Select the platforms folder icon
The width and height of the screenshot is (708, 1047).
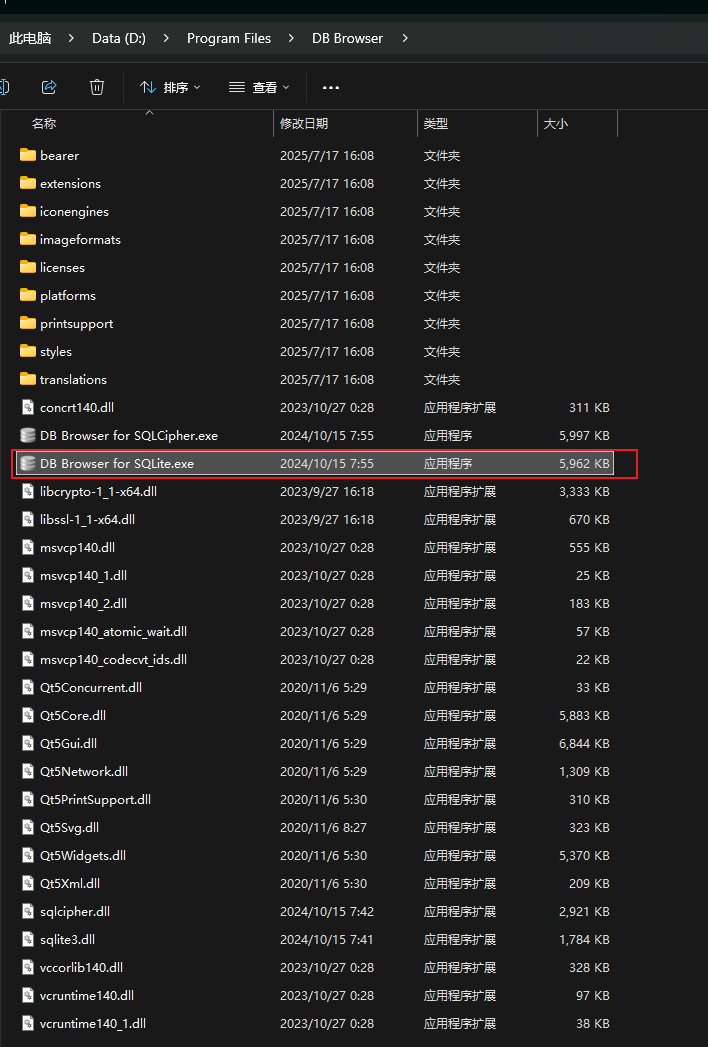28,295
